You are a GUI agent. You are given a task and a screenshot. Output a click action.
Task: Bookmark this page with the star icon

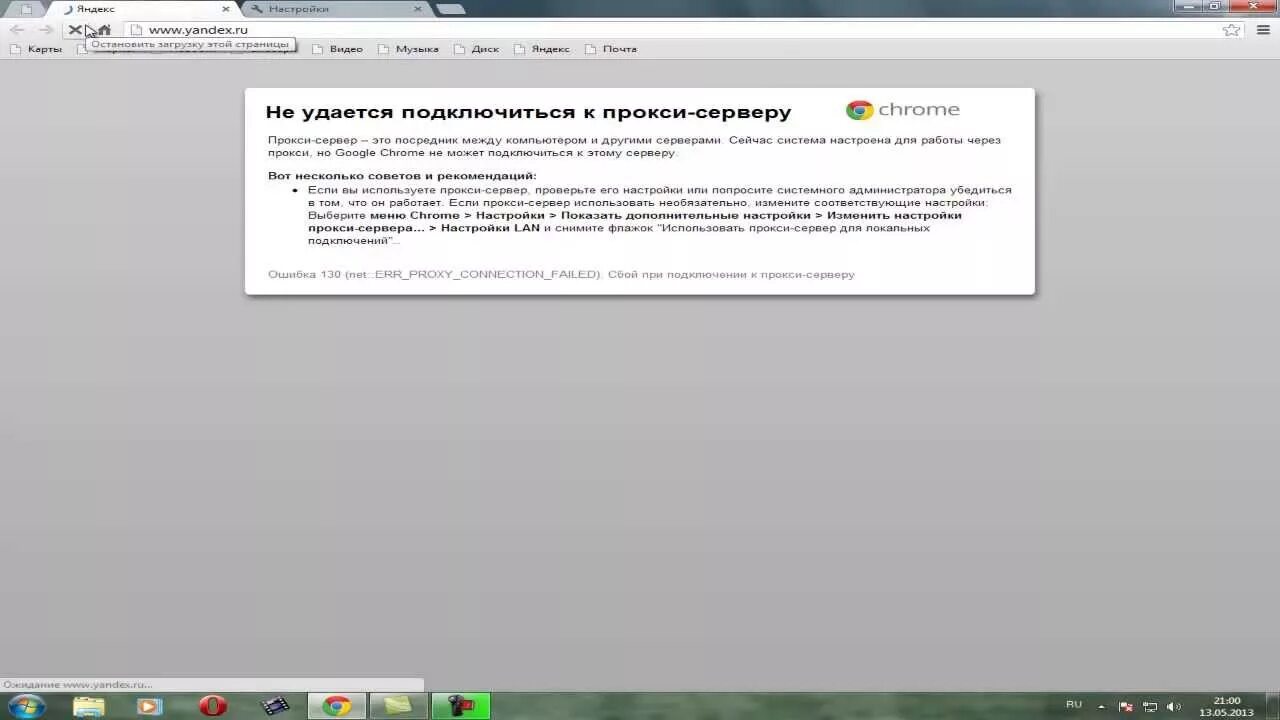point(1231,30)
